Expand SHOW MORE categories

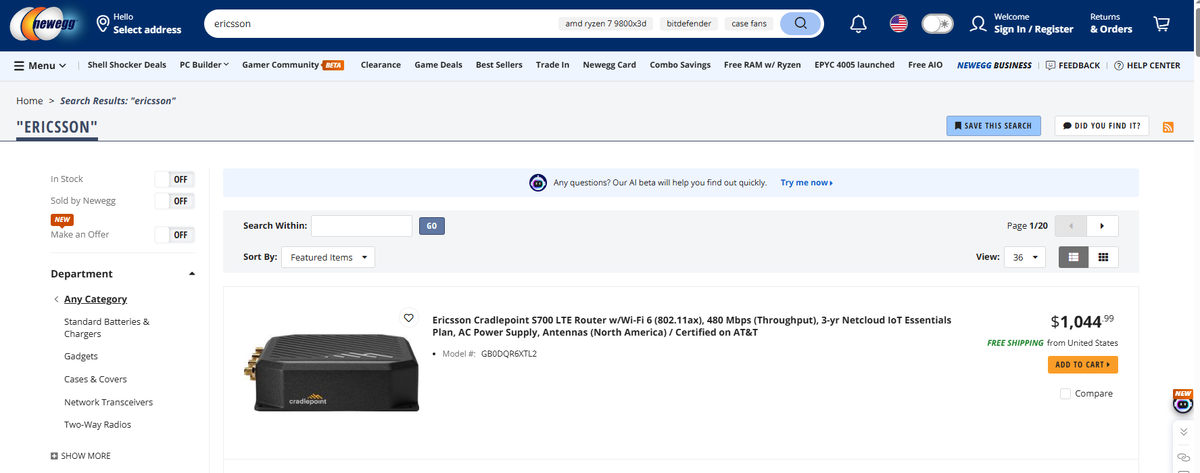(x=80, y=456)
